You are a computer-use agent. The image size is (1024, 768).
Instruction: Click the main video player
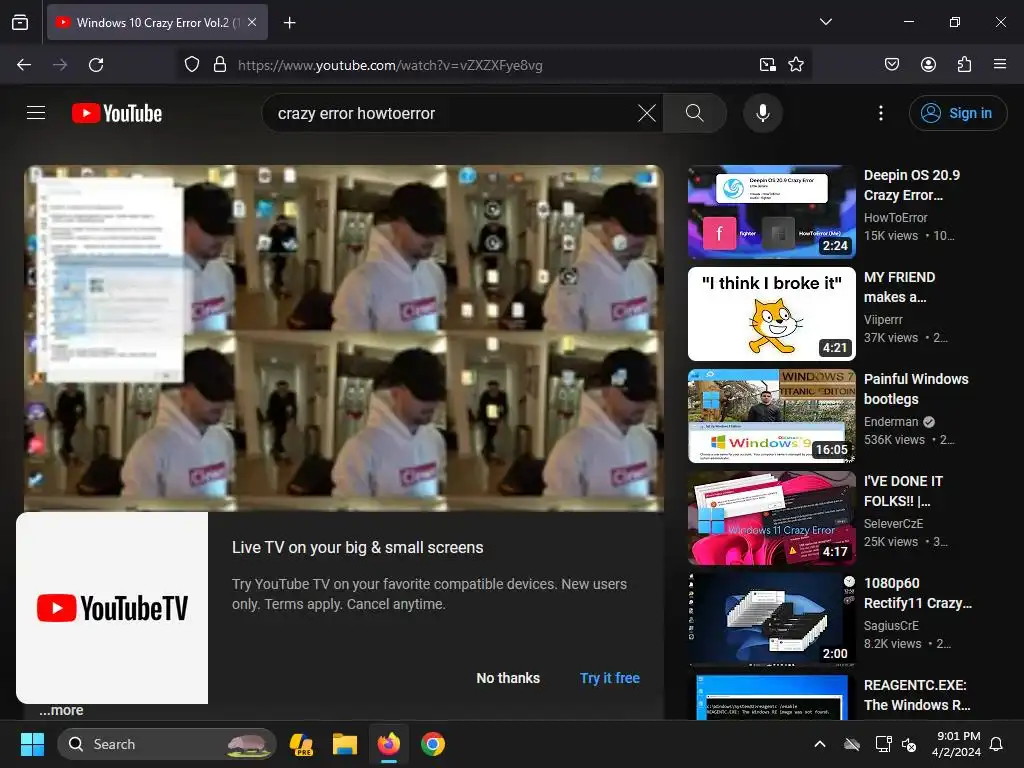click(344, 338)
